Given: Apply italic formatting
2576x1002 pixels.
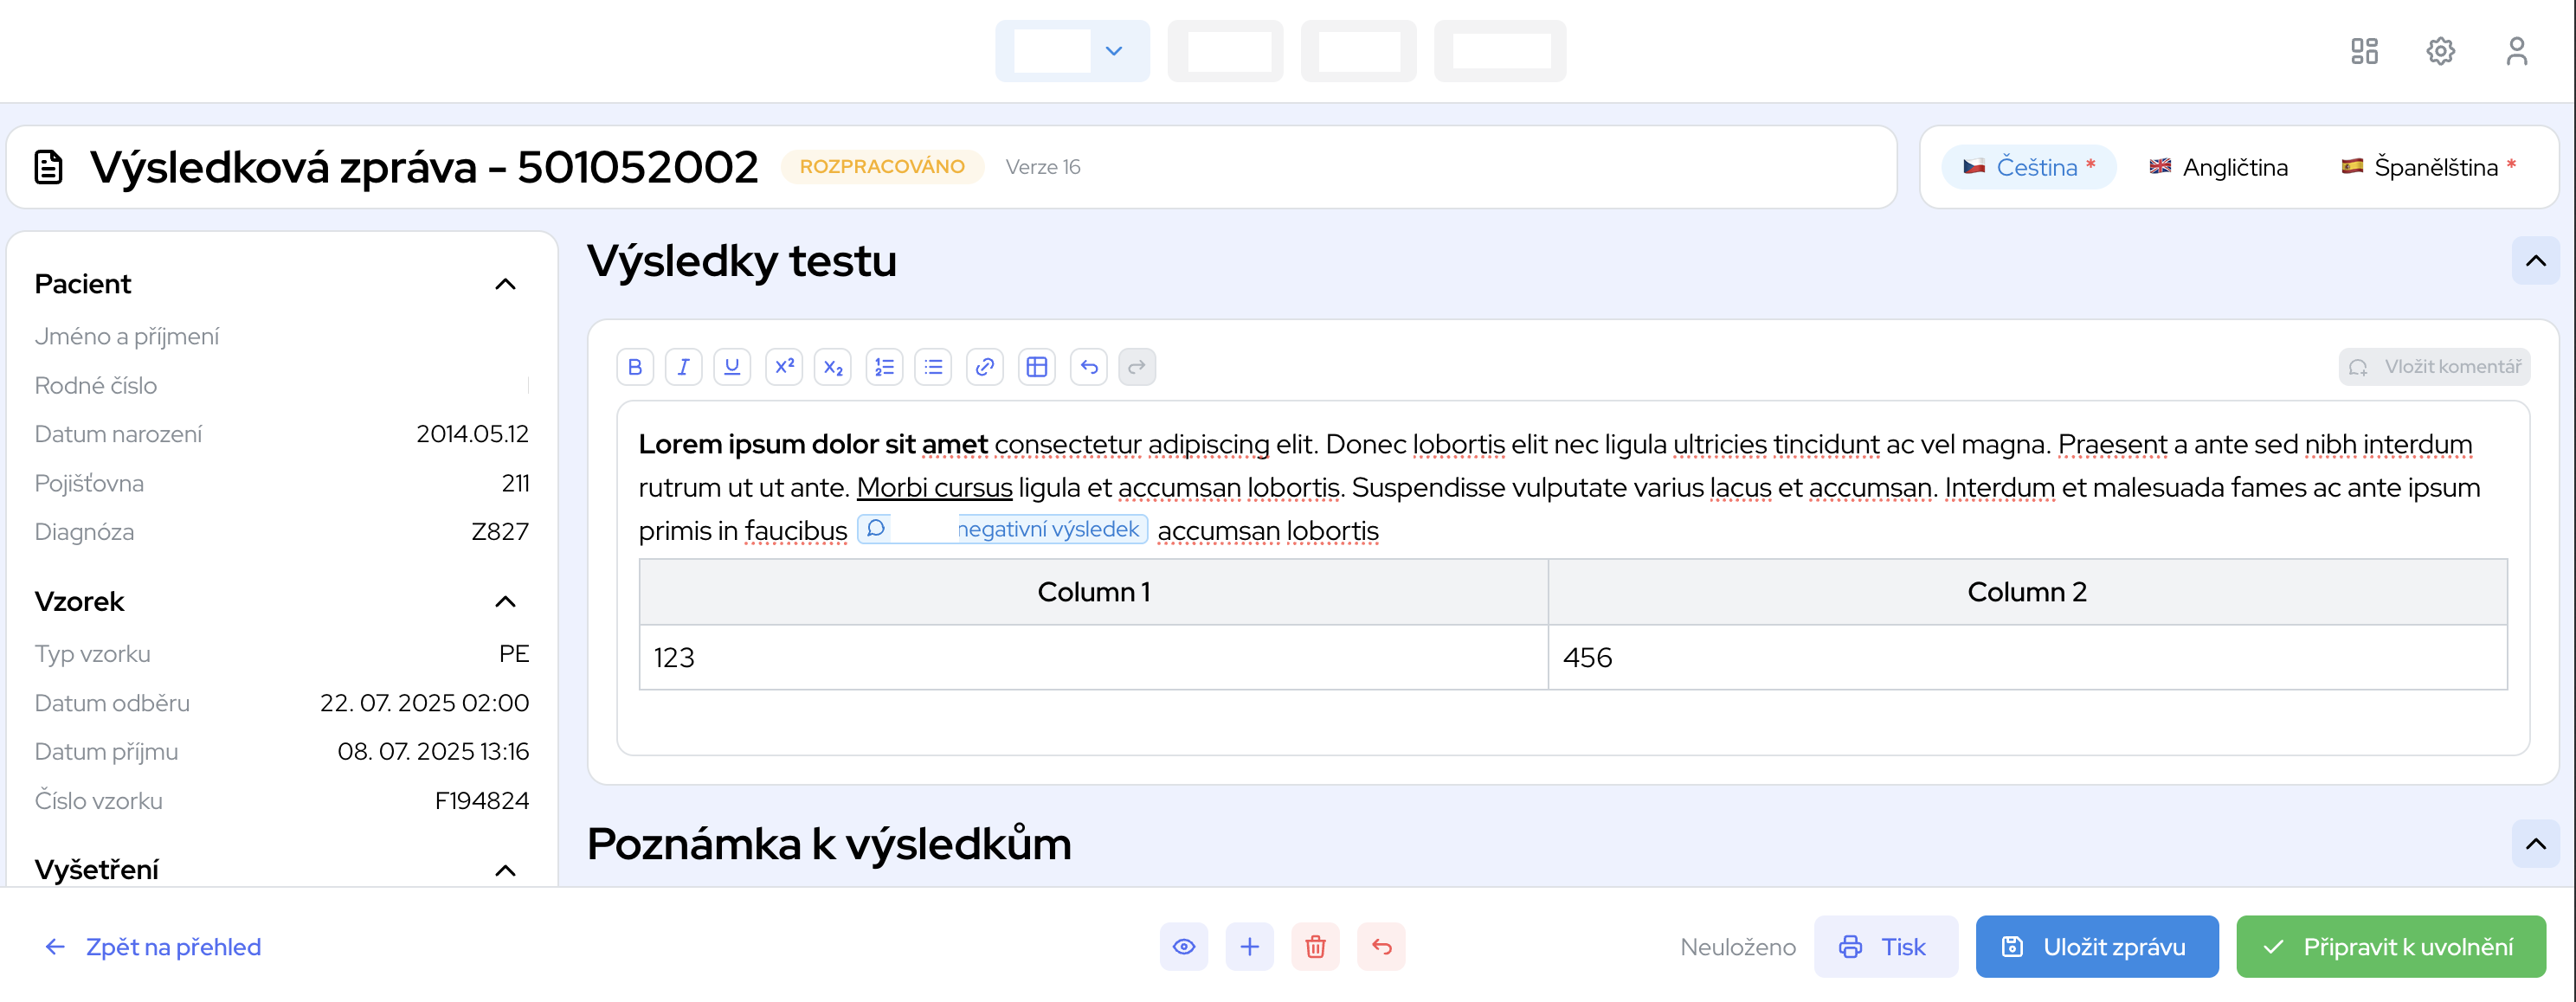Looking at the screenshot, I should tap(684, 367).
